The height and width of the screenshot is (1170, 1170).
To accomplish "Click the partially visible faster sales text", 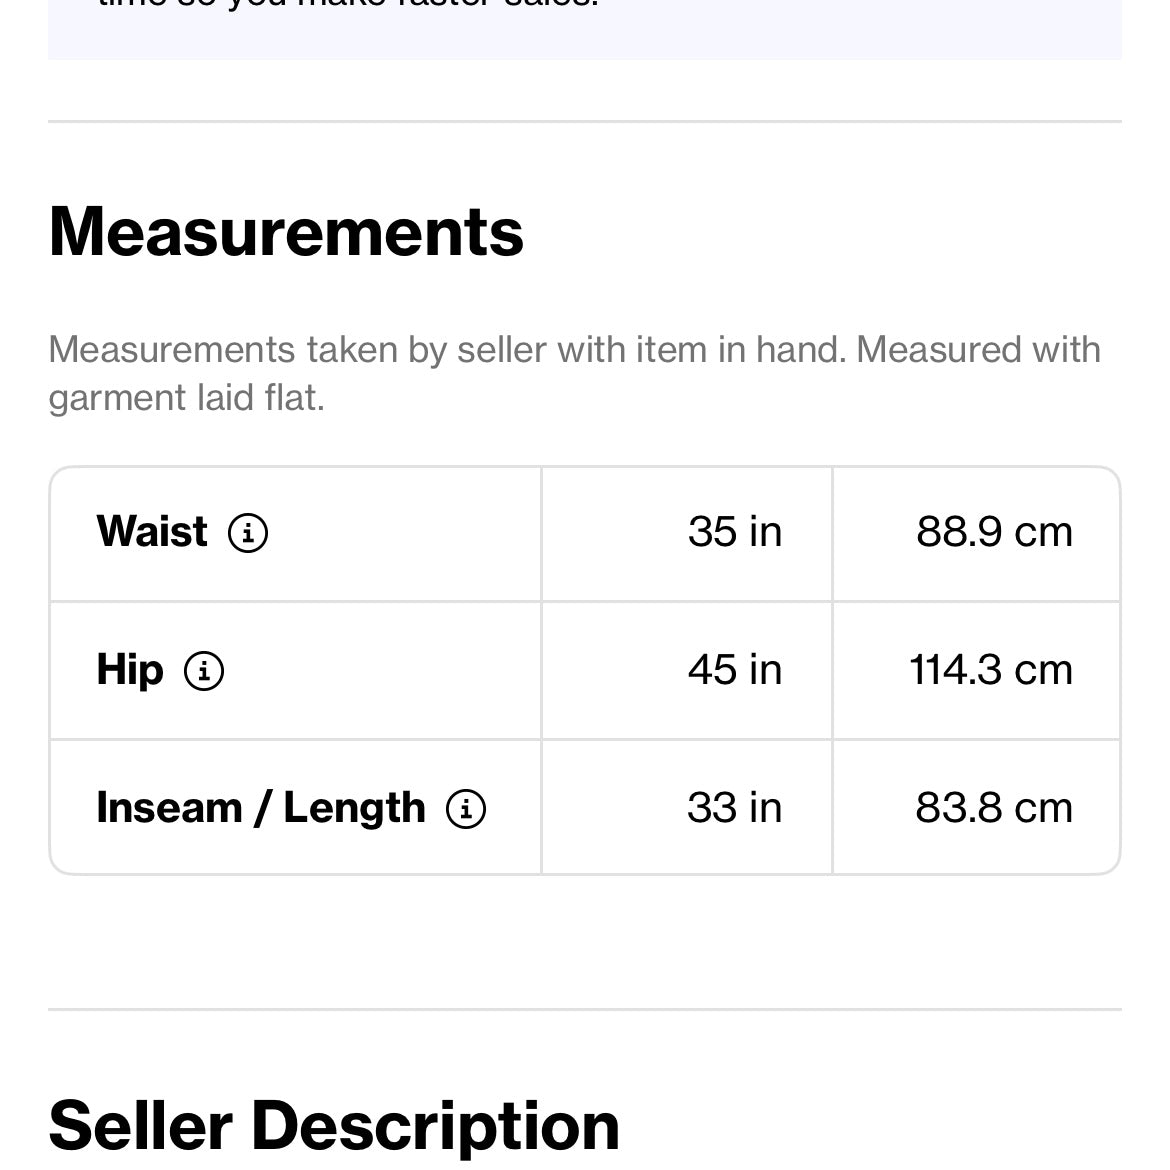I will click(348, 4).
